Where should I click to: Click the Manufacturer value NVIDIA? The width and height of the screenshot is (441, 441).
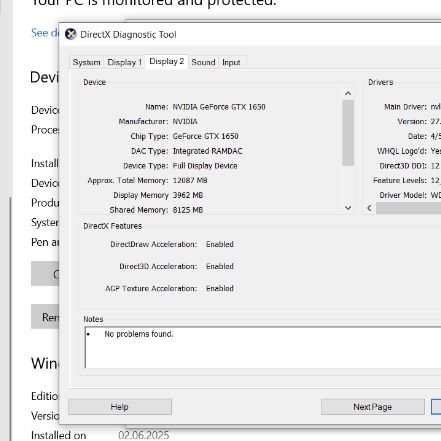point(185,122)
